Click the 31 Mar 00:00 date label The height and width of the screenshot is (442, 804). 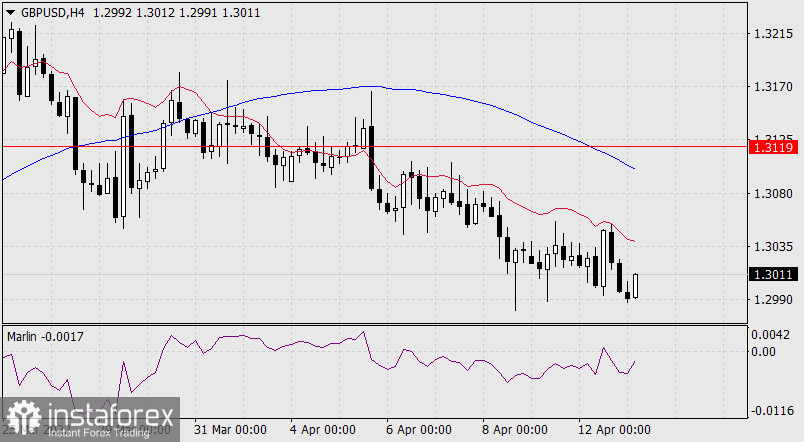point(230,430)
